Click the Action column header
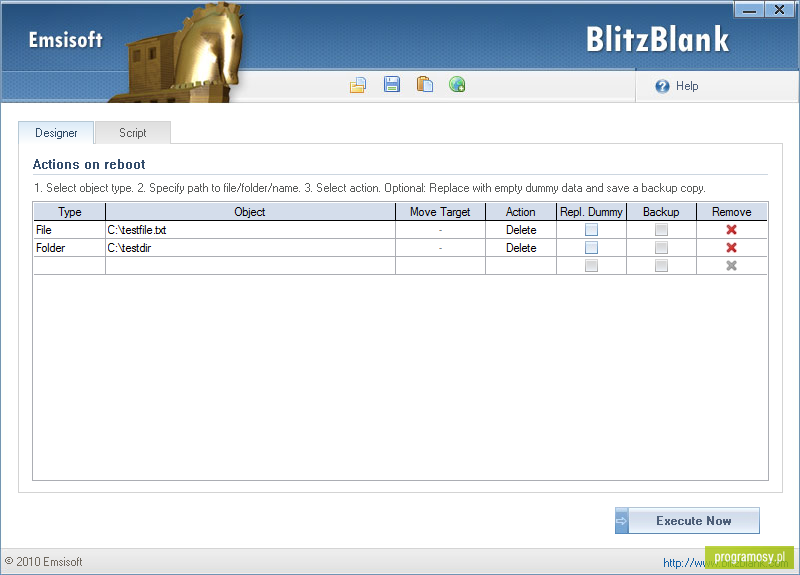 point(521,212)
